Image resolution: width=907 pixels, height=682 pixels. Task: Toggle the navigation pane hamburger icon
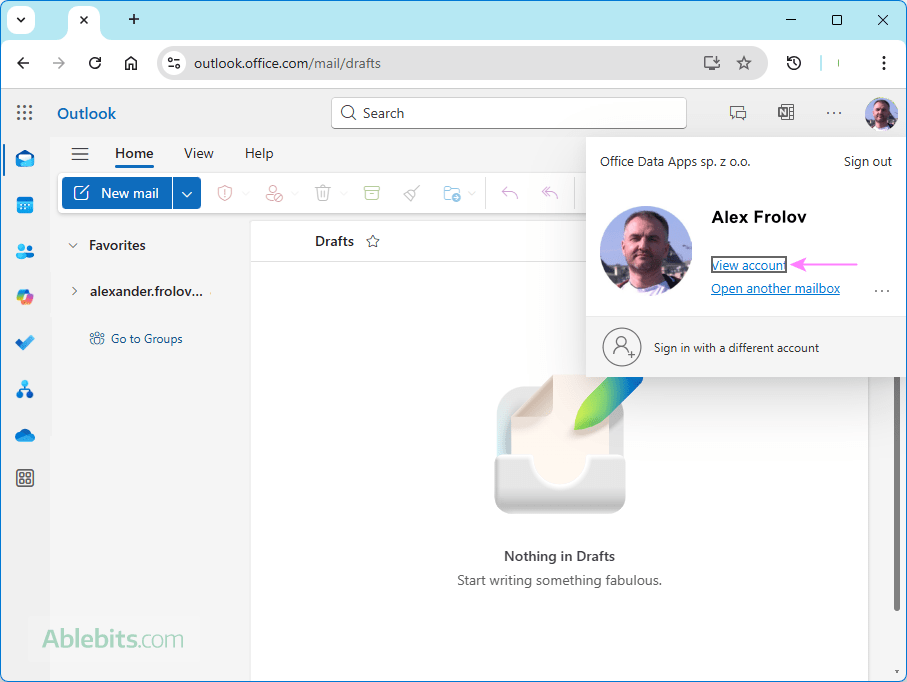tap(80, 153)
